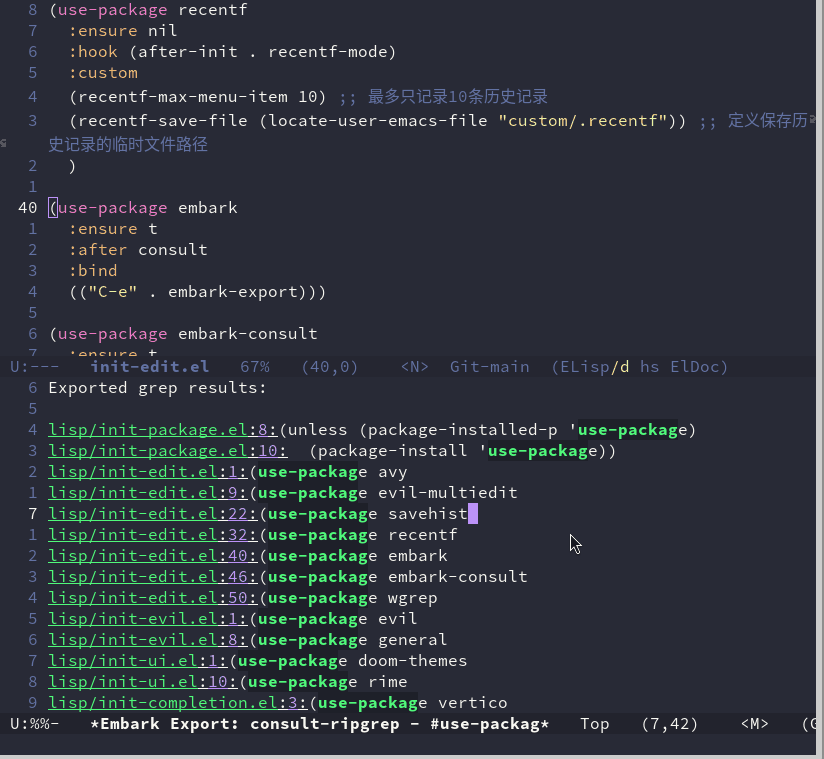Click '(use-package embark-consult' line

(x=183, y=334)
